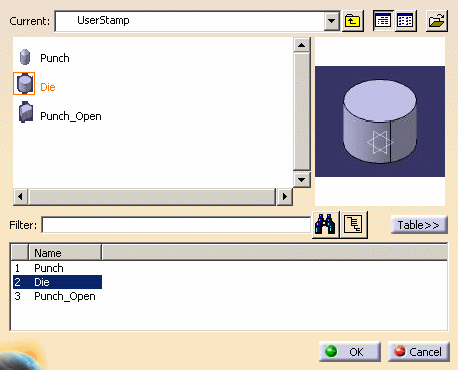Select row 1 Punch in the table
The height and width of the screenshot is (370, 458).
click(x=57, y=268)
